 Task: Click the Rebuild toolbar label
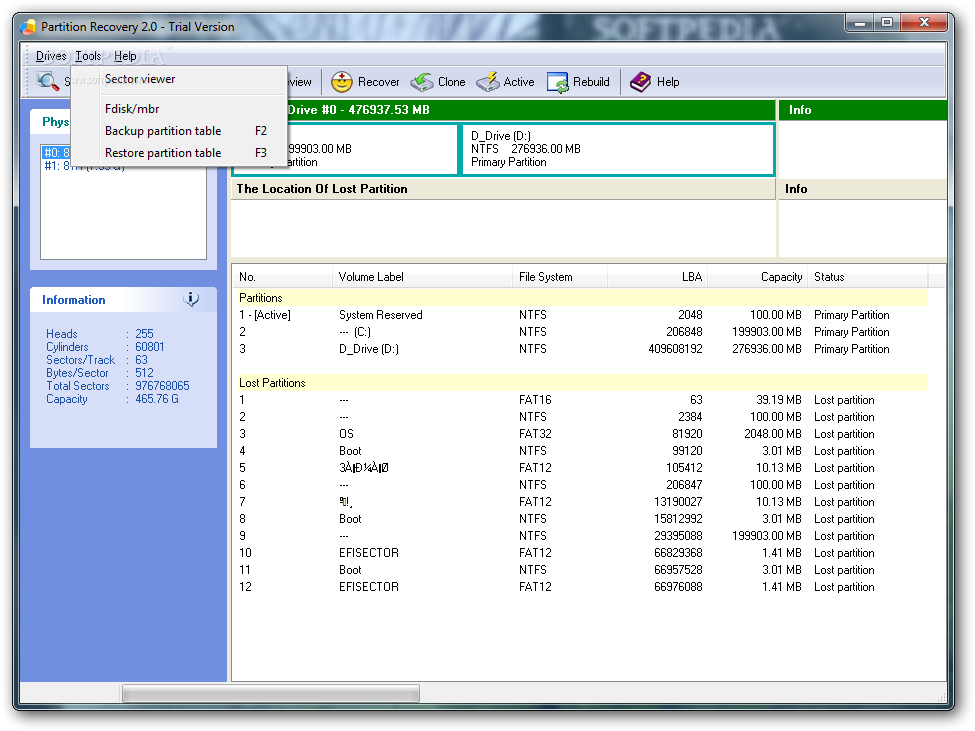point(591,82)
